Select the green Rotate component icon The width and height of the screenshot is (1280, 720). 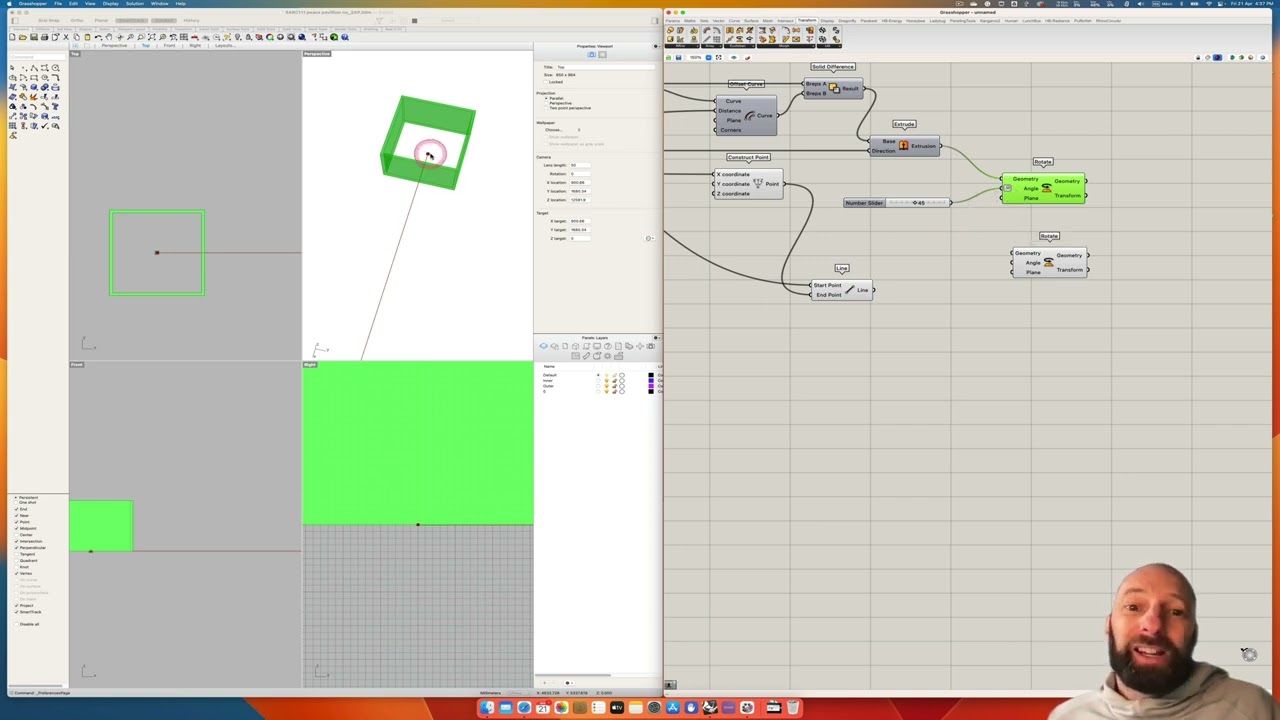point(1047,188)
